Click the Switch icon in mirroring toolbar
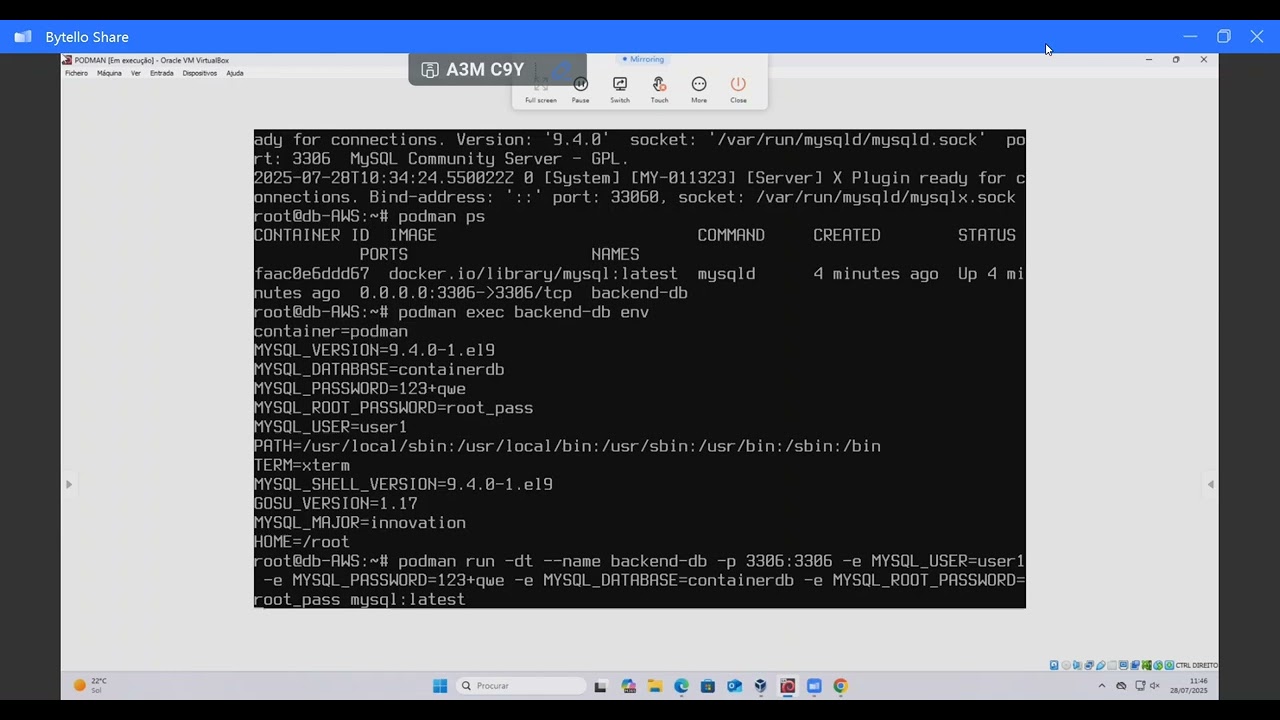Viewport: 1280px width, 720px height. point(620,84)
